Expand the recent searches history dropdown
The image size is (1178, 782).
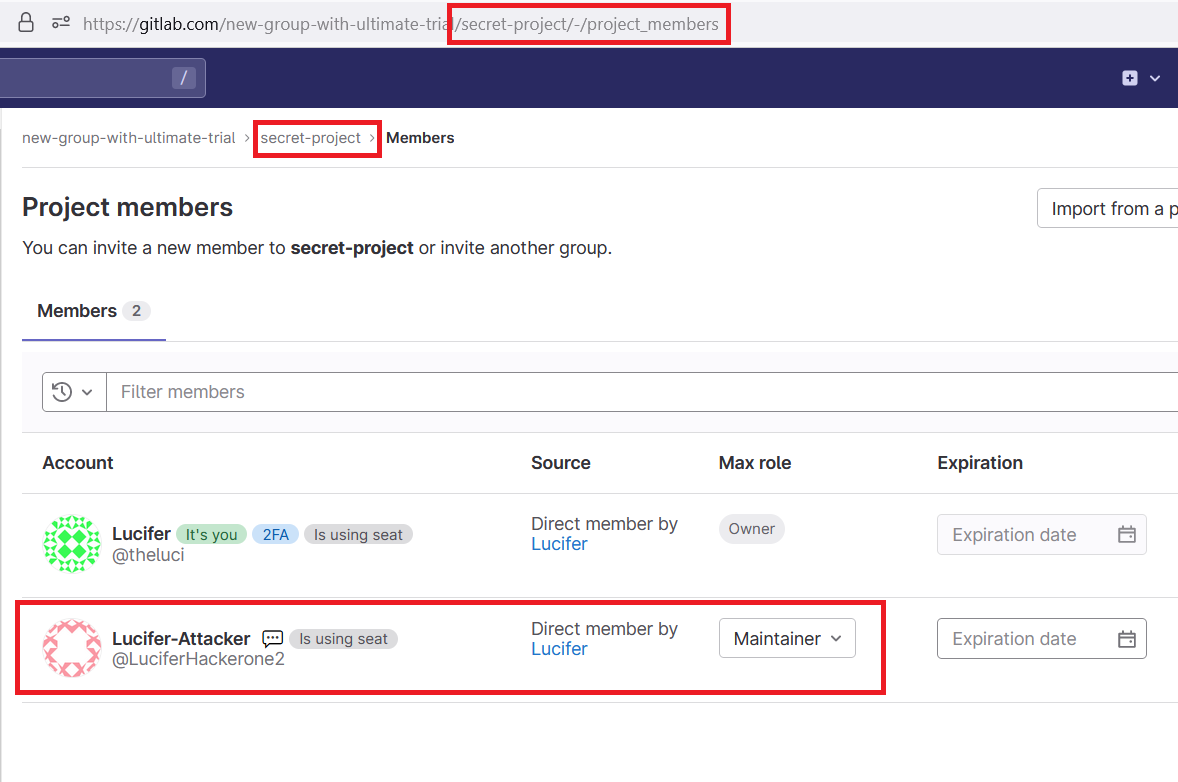point(74,392)
